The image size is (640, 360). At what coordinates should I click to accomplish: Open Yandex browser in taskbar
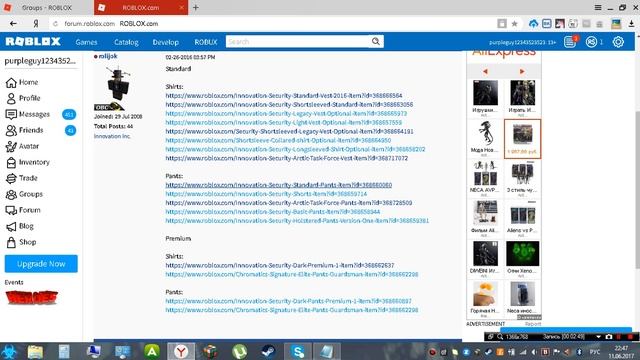(181, 351)
